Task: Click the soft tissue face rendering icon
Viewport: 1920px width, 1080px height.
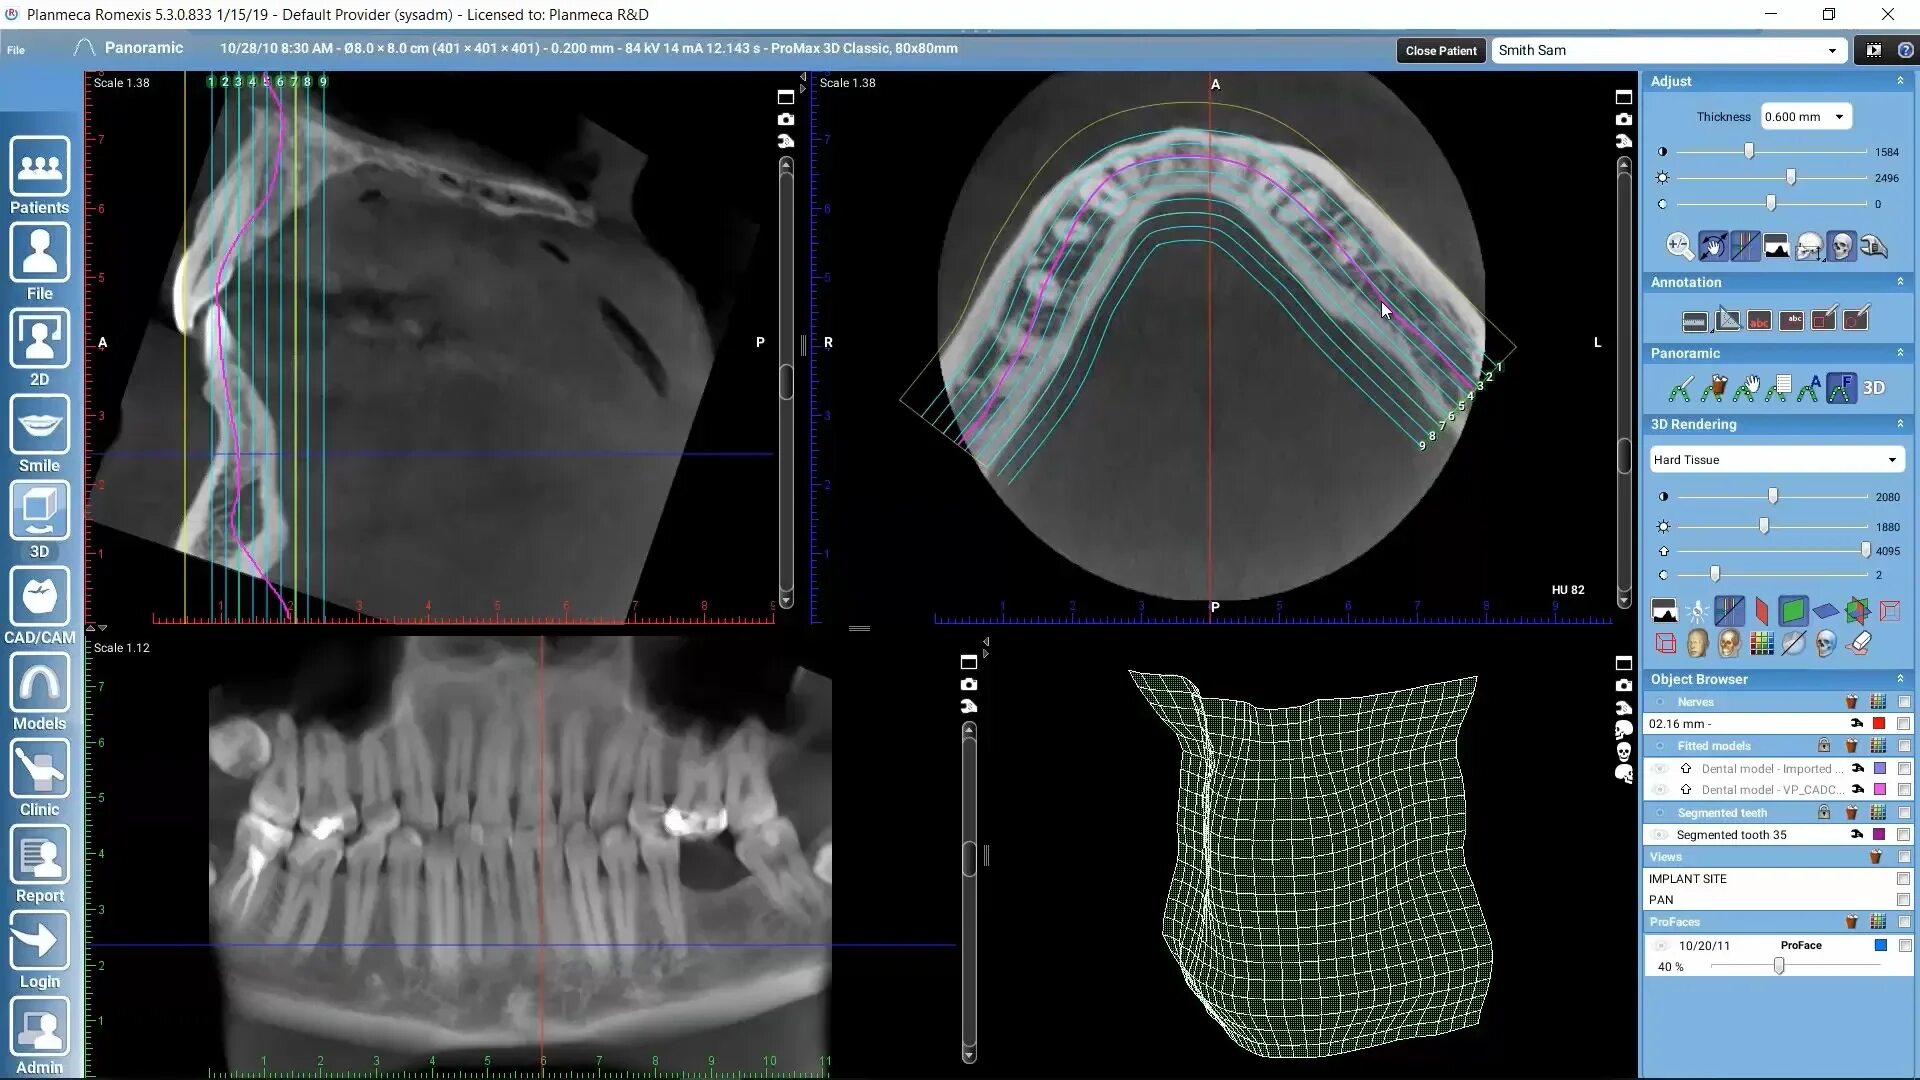Action: pyautogui.click(x=1697, y=644)
